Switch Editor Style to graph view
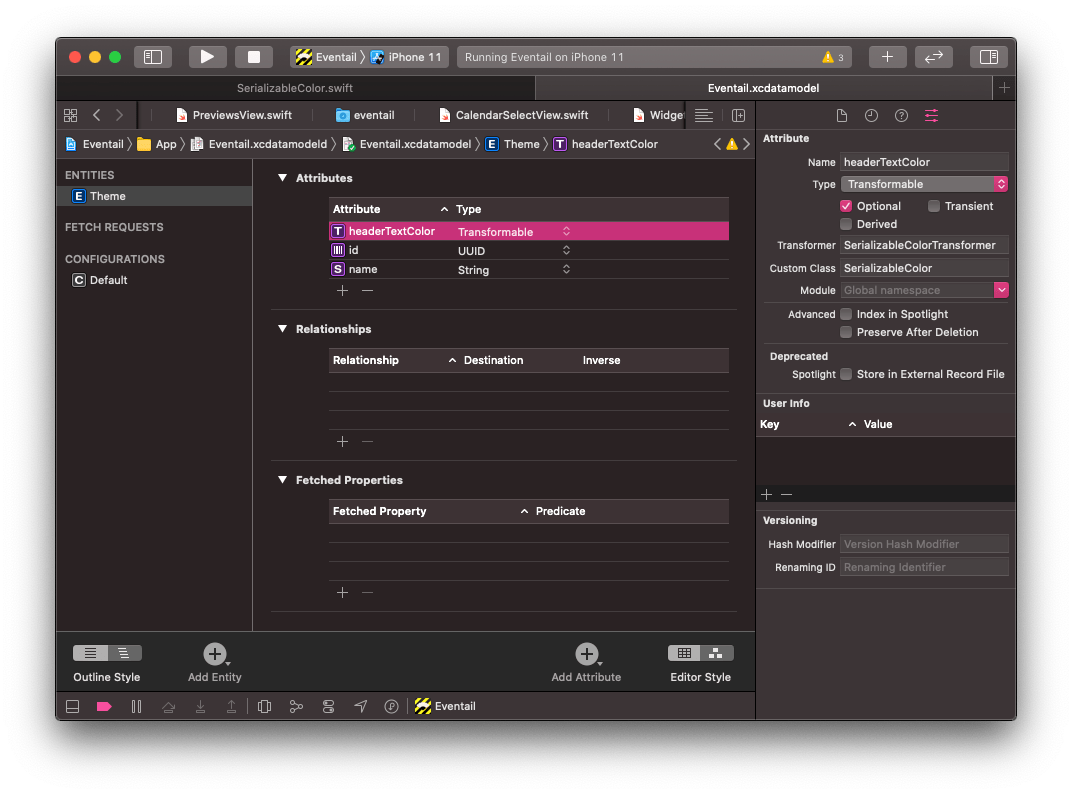The height and width of the screenshot is (794, 1072). 716,653
